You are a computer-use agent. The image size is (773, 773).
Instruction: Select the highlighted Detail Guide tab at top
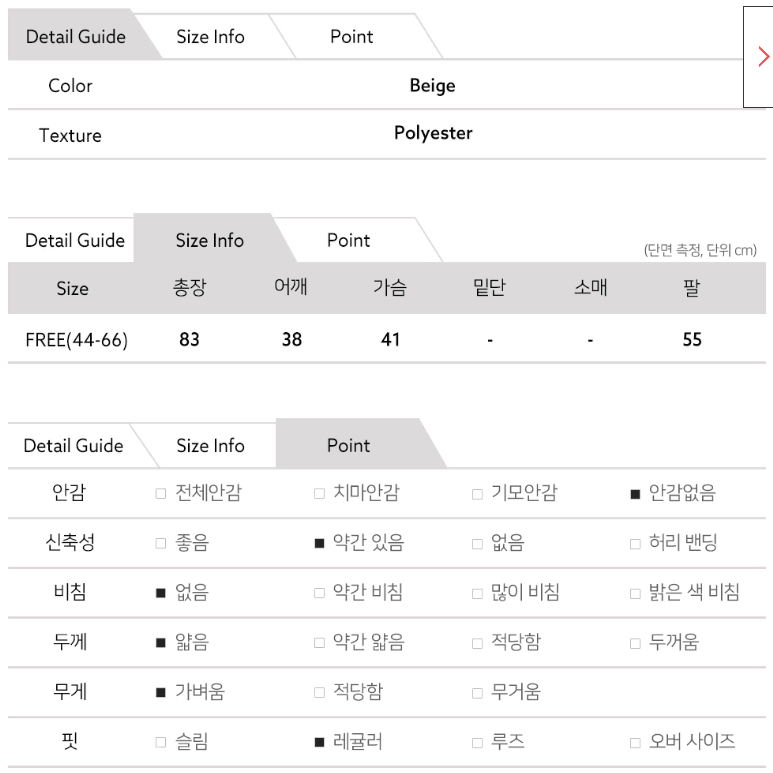(x=76, y=37)
